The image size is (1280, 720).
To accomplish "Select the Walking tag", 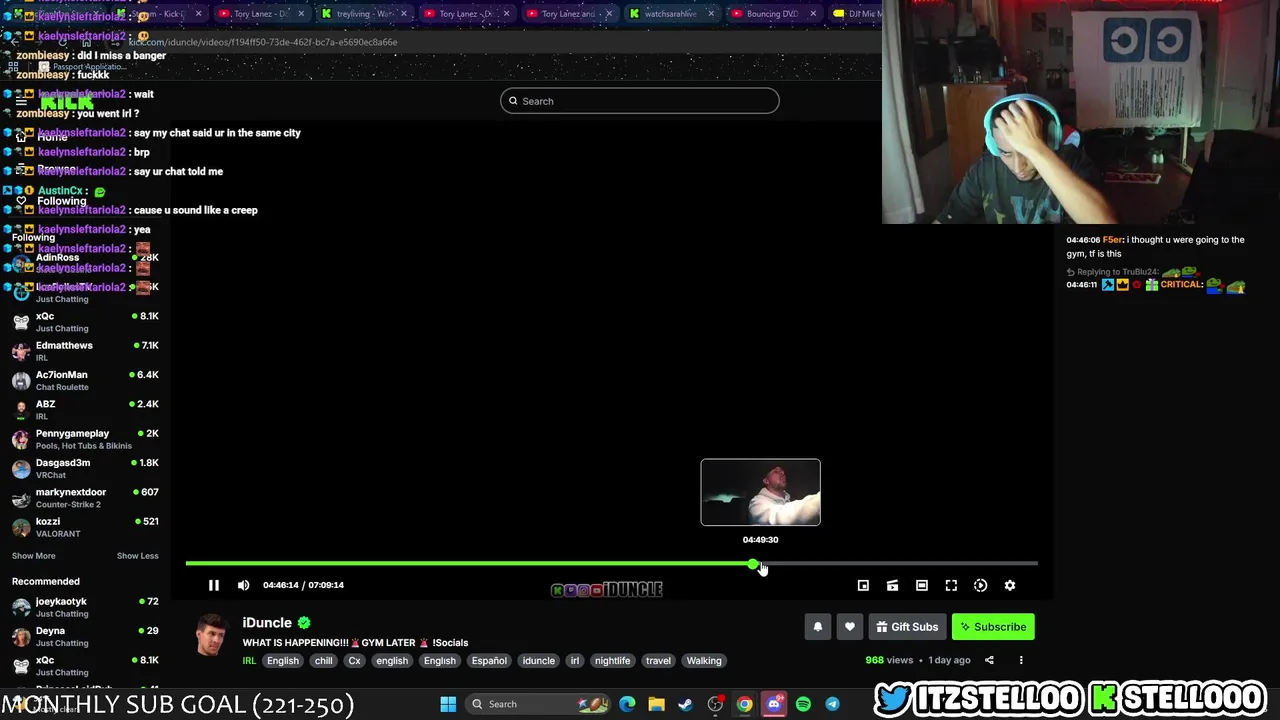I will pyautogui.click(x=704, y=660).
